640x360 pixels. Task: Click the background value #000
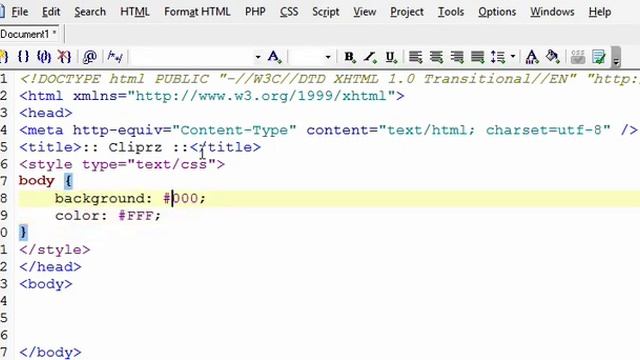tap(180, 198)
